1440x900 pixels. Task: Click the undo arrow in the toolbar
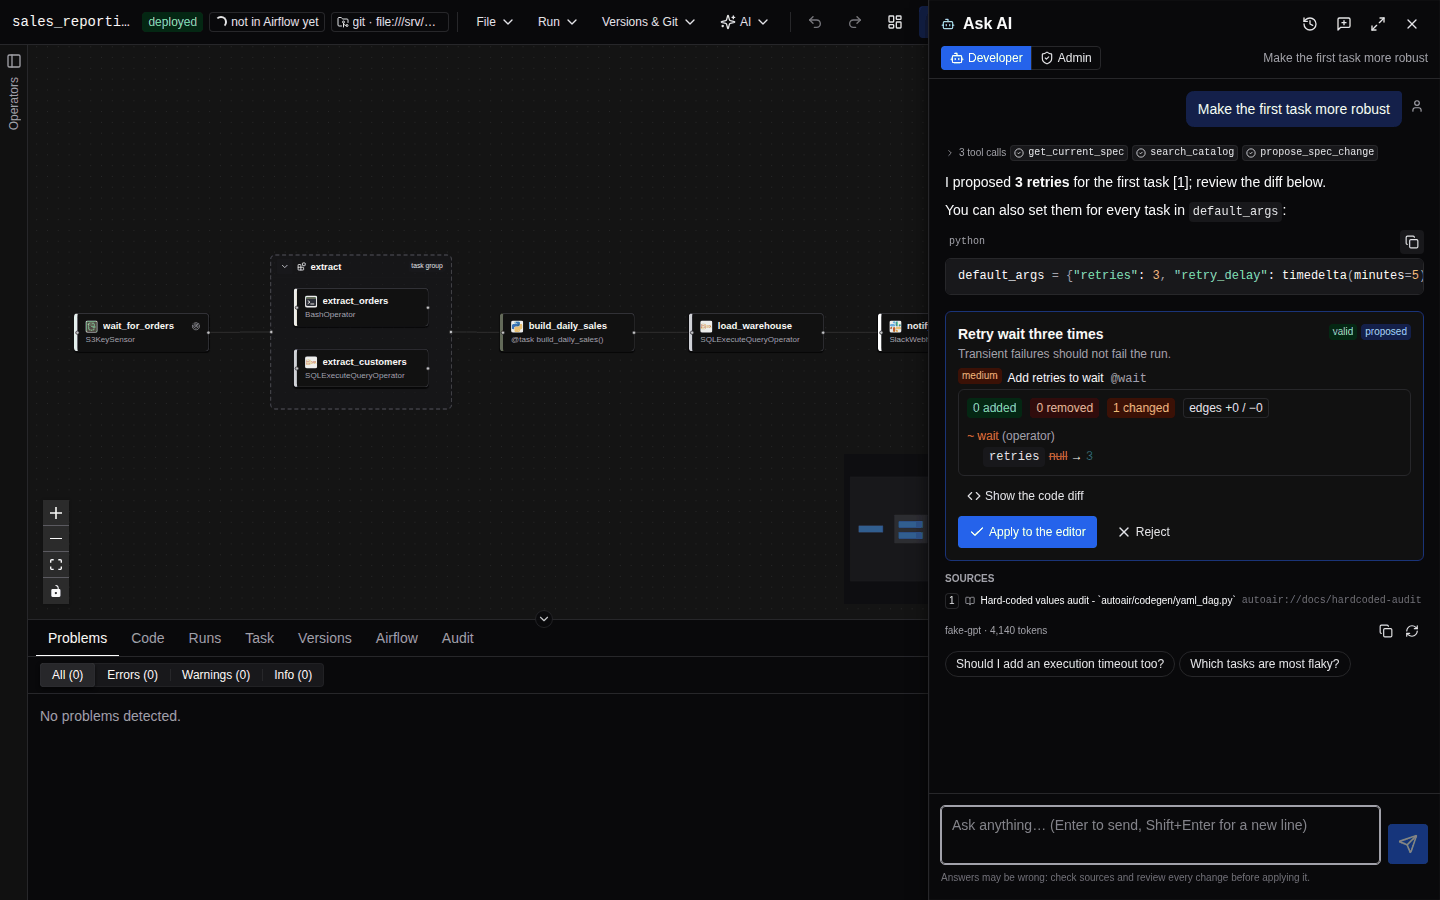(x=815, y=22)
